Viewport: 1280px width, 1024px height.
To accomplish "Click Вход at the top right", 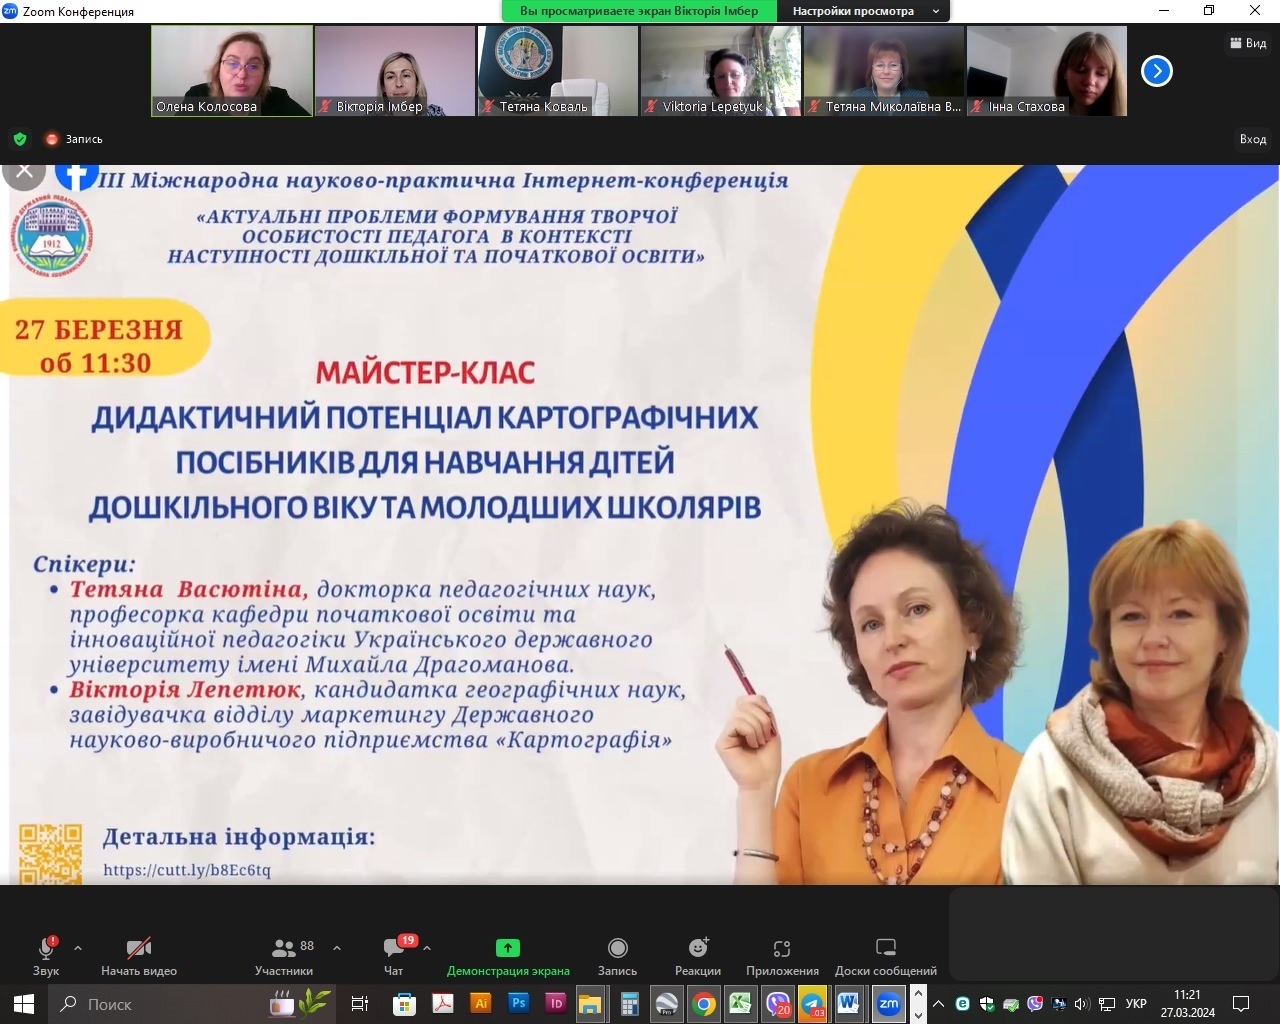I will [x=1252, y=139].
